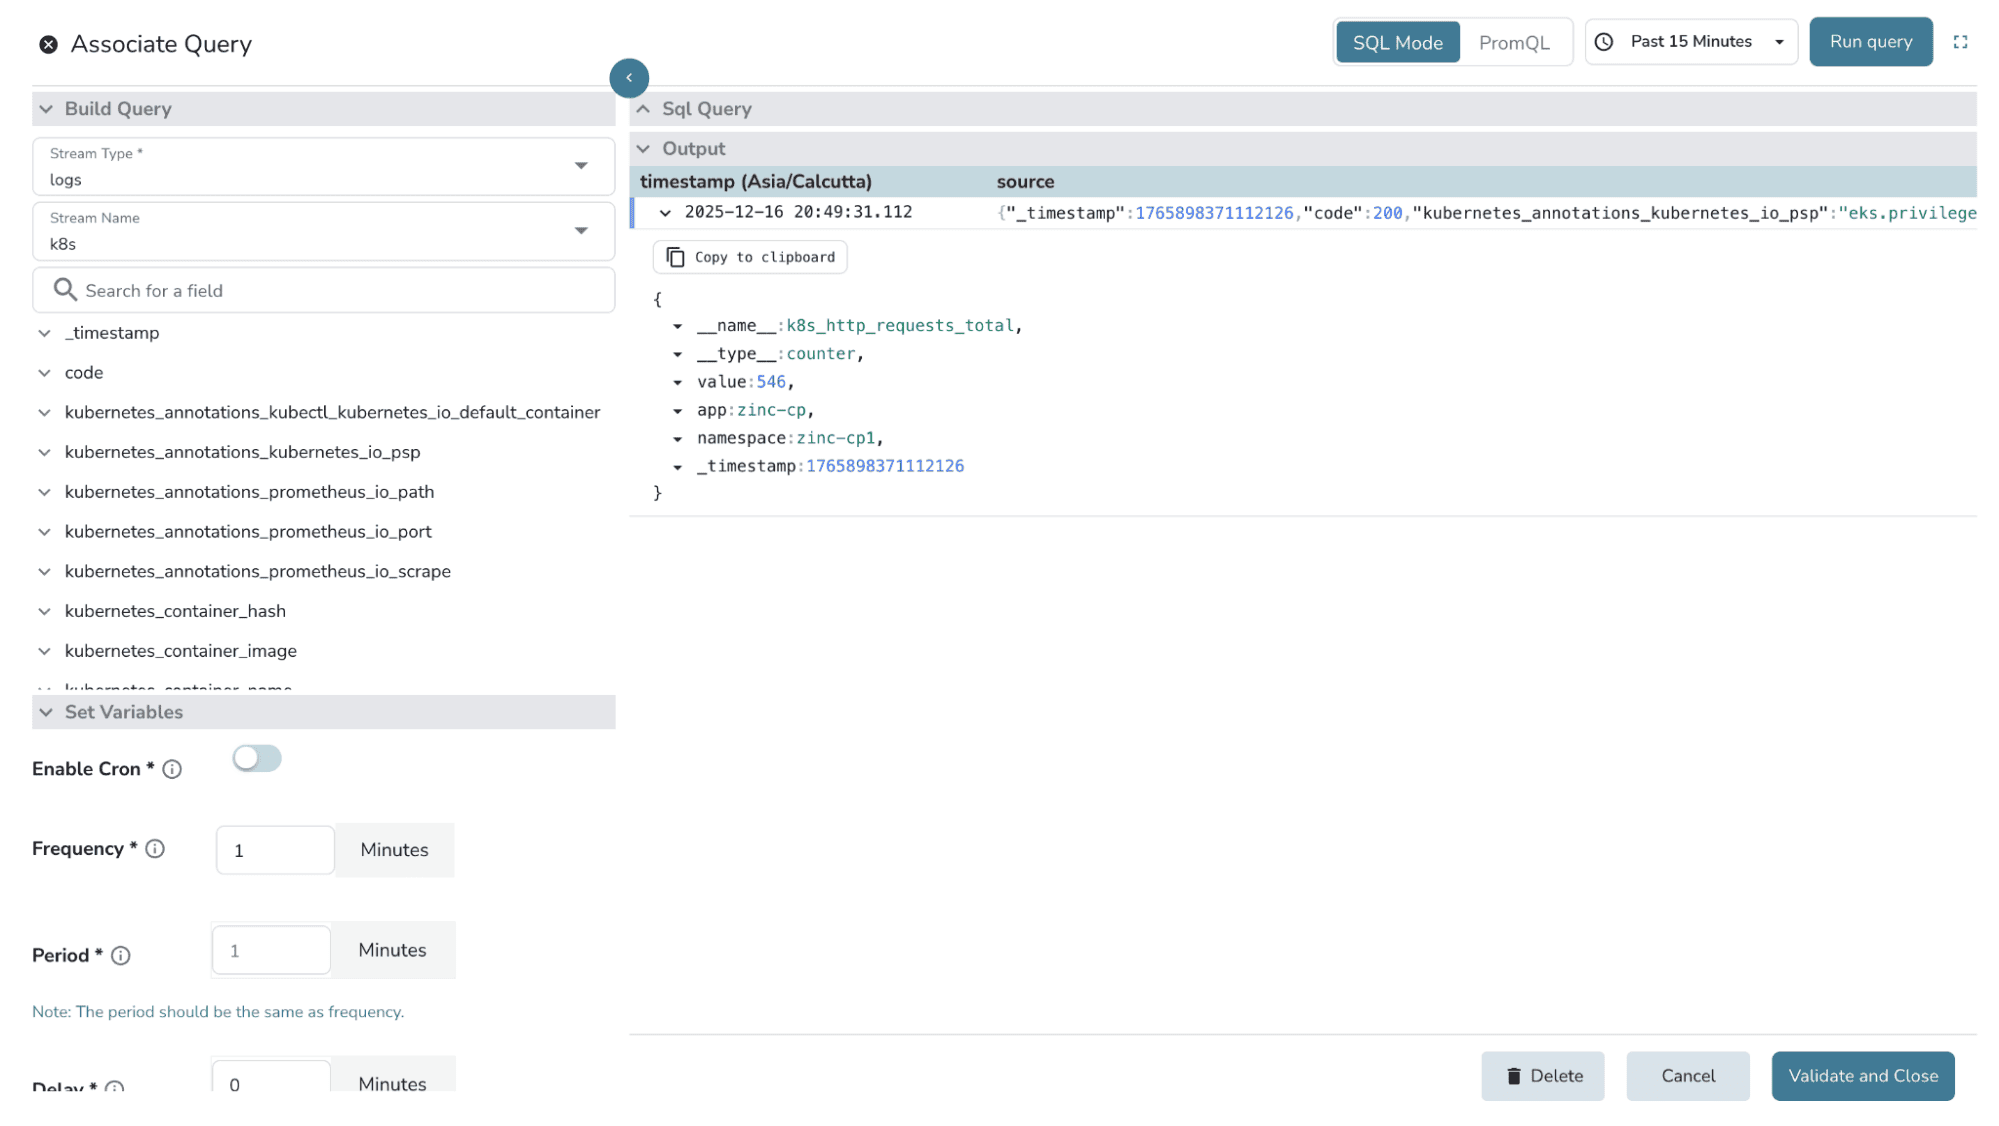This screenshot has width=1999, height=1126.
Task: Enable the Cron toggle switch
Action: (x=256, y=758)
